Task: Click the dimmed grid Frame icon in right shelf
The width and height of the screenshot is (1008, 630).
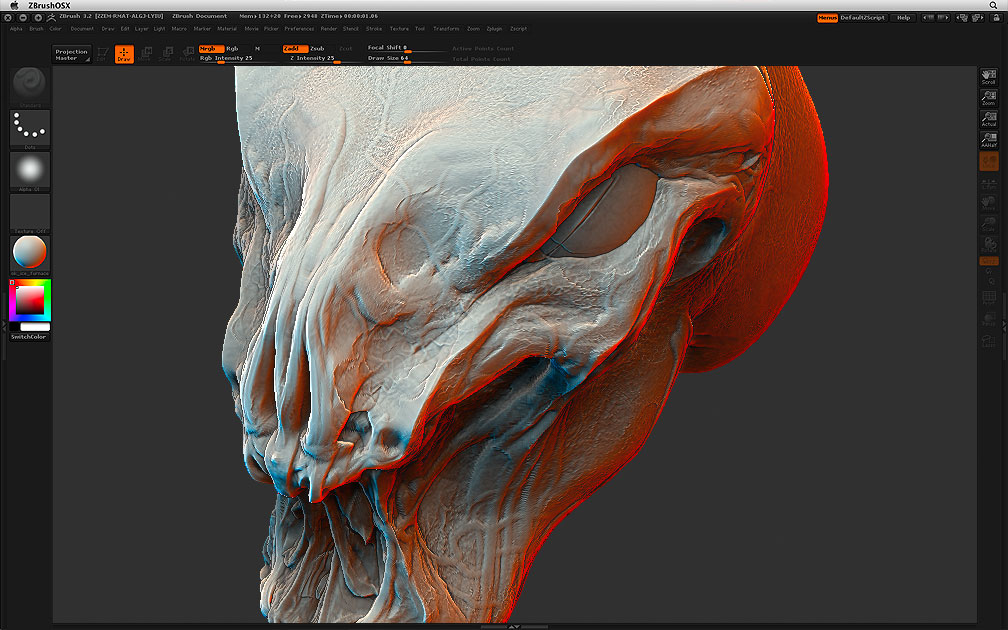Action: (x=989, y=298)
